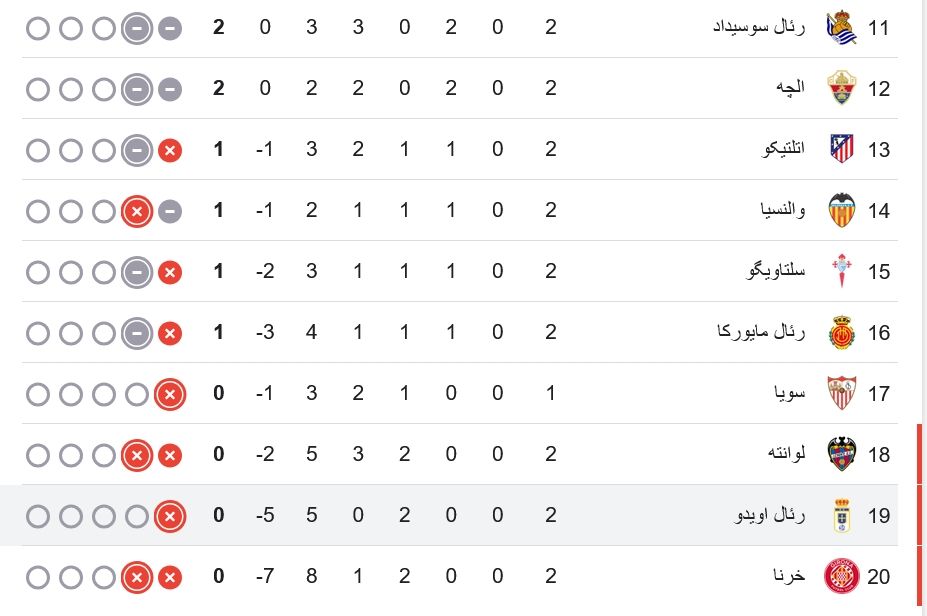Image resolution: width=927 pixels, height=616 pixels.
Task: Open the Atletico Madrid crest in row 13
Action: pyautogui.click(x=841, y=149)
